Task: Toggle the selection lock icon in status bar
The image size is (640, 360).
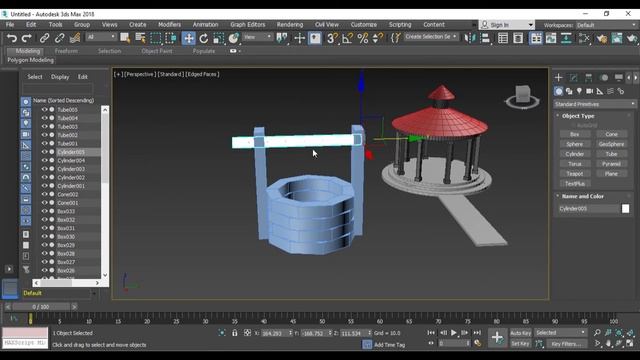Action: tap(235, 333)
